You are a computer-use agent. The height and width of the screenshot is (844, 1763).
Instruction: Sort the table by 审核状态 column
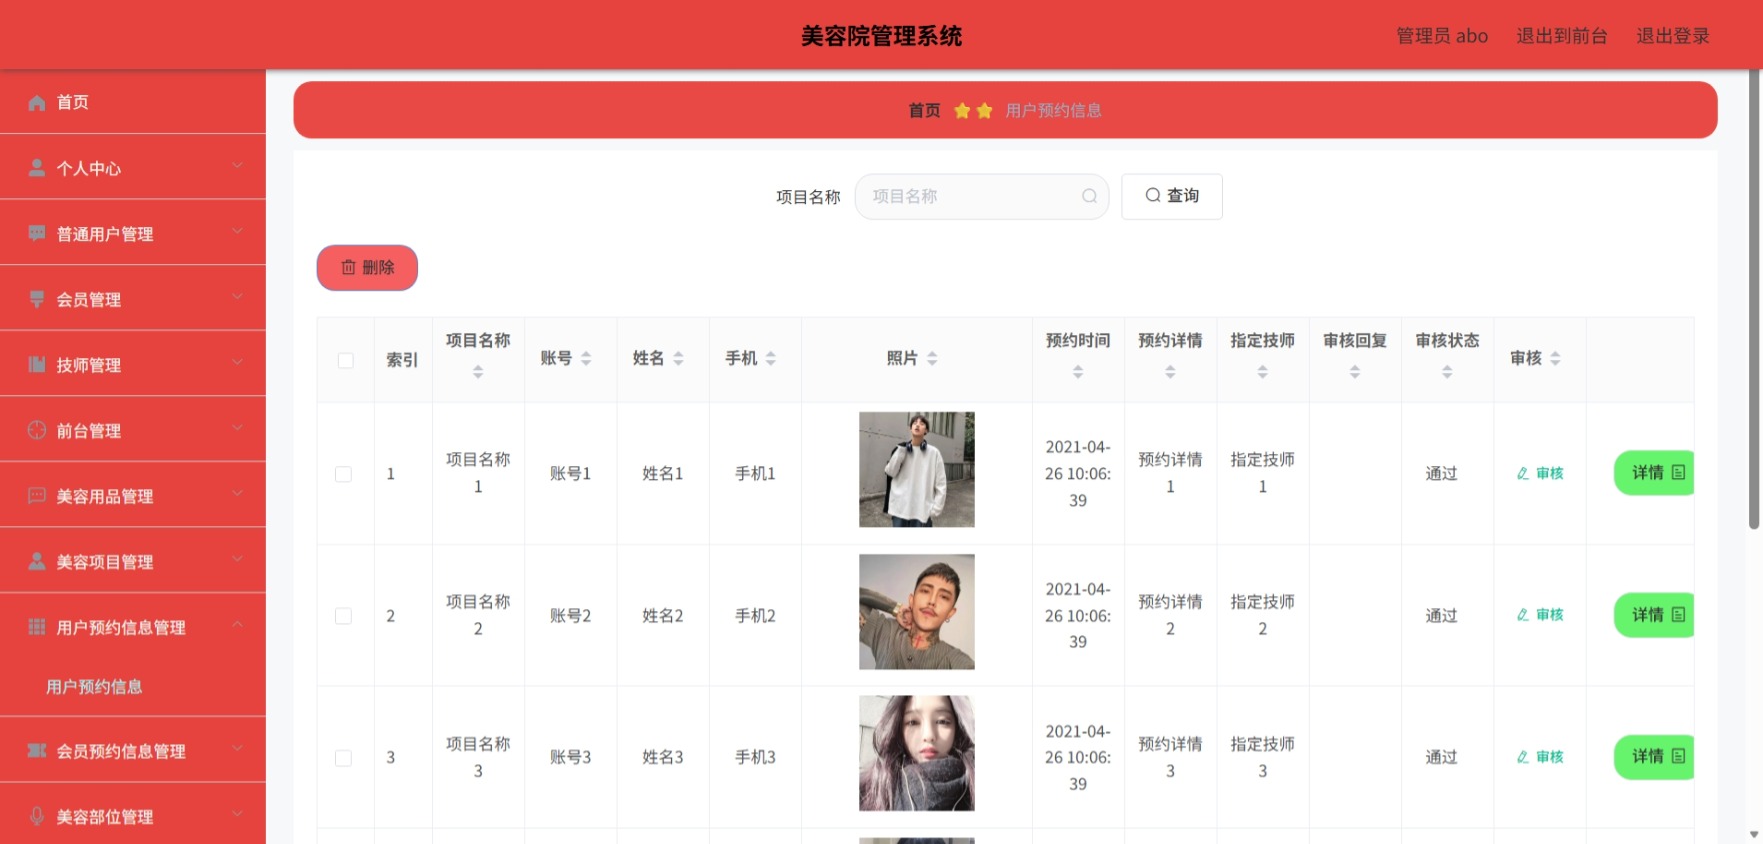pyautogui.click(x=1447, y=372)
